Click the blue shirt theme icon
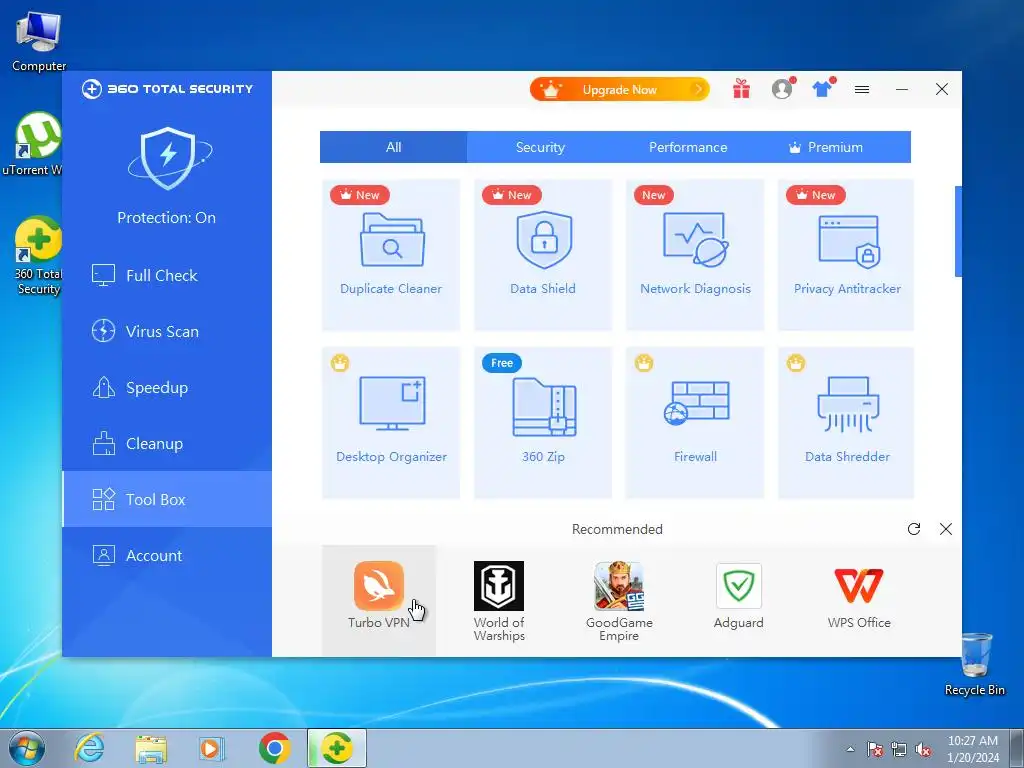Screen dimensions: 1024x768 pos(823,88)
